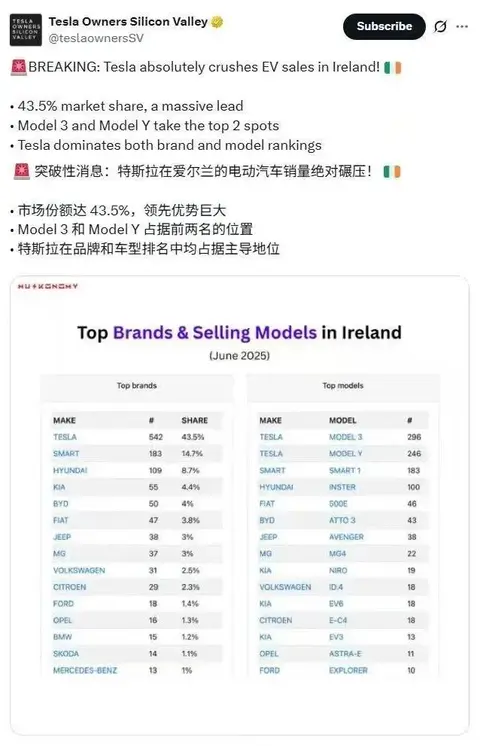Click the red siren emoji before BREAKING
This screenshot has width=480, height=746.
pos(19,67)
